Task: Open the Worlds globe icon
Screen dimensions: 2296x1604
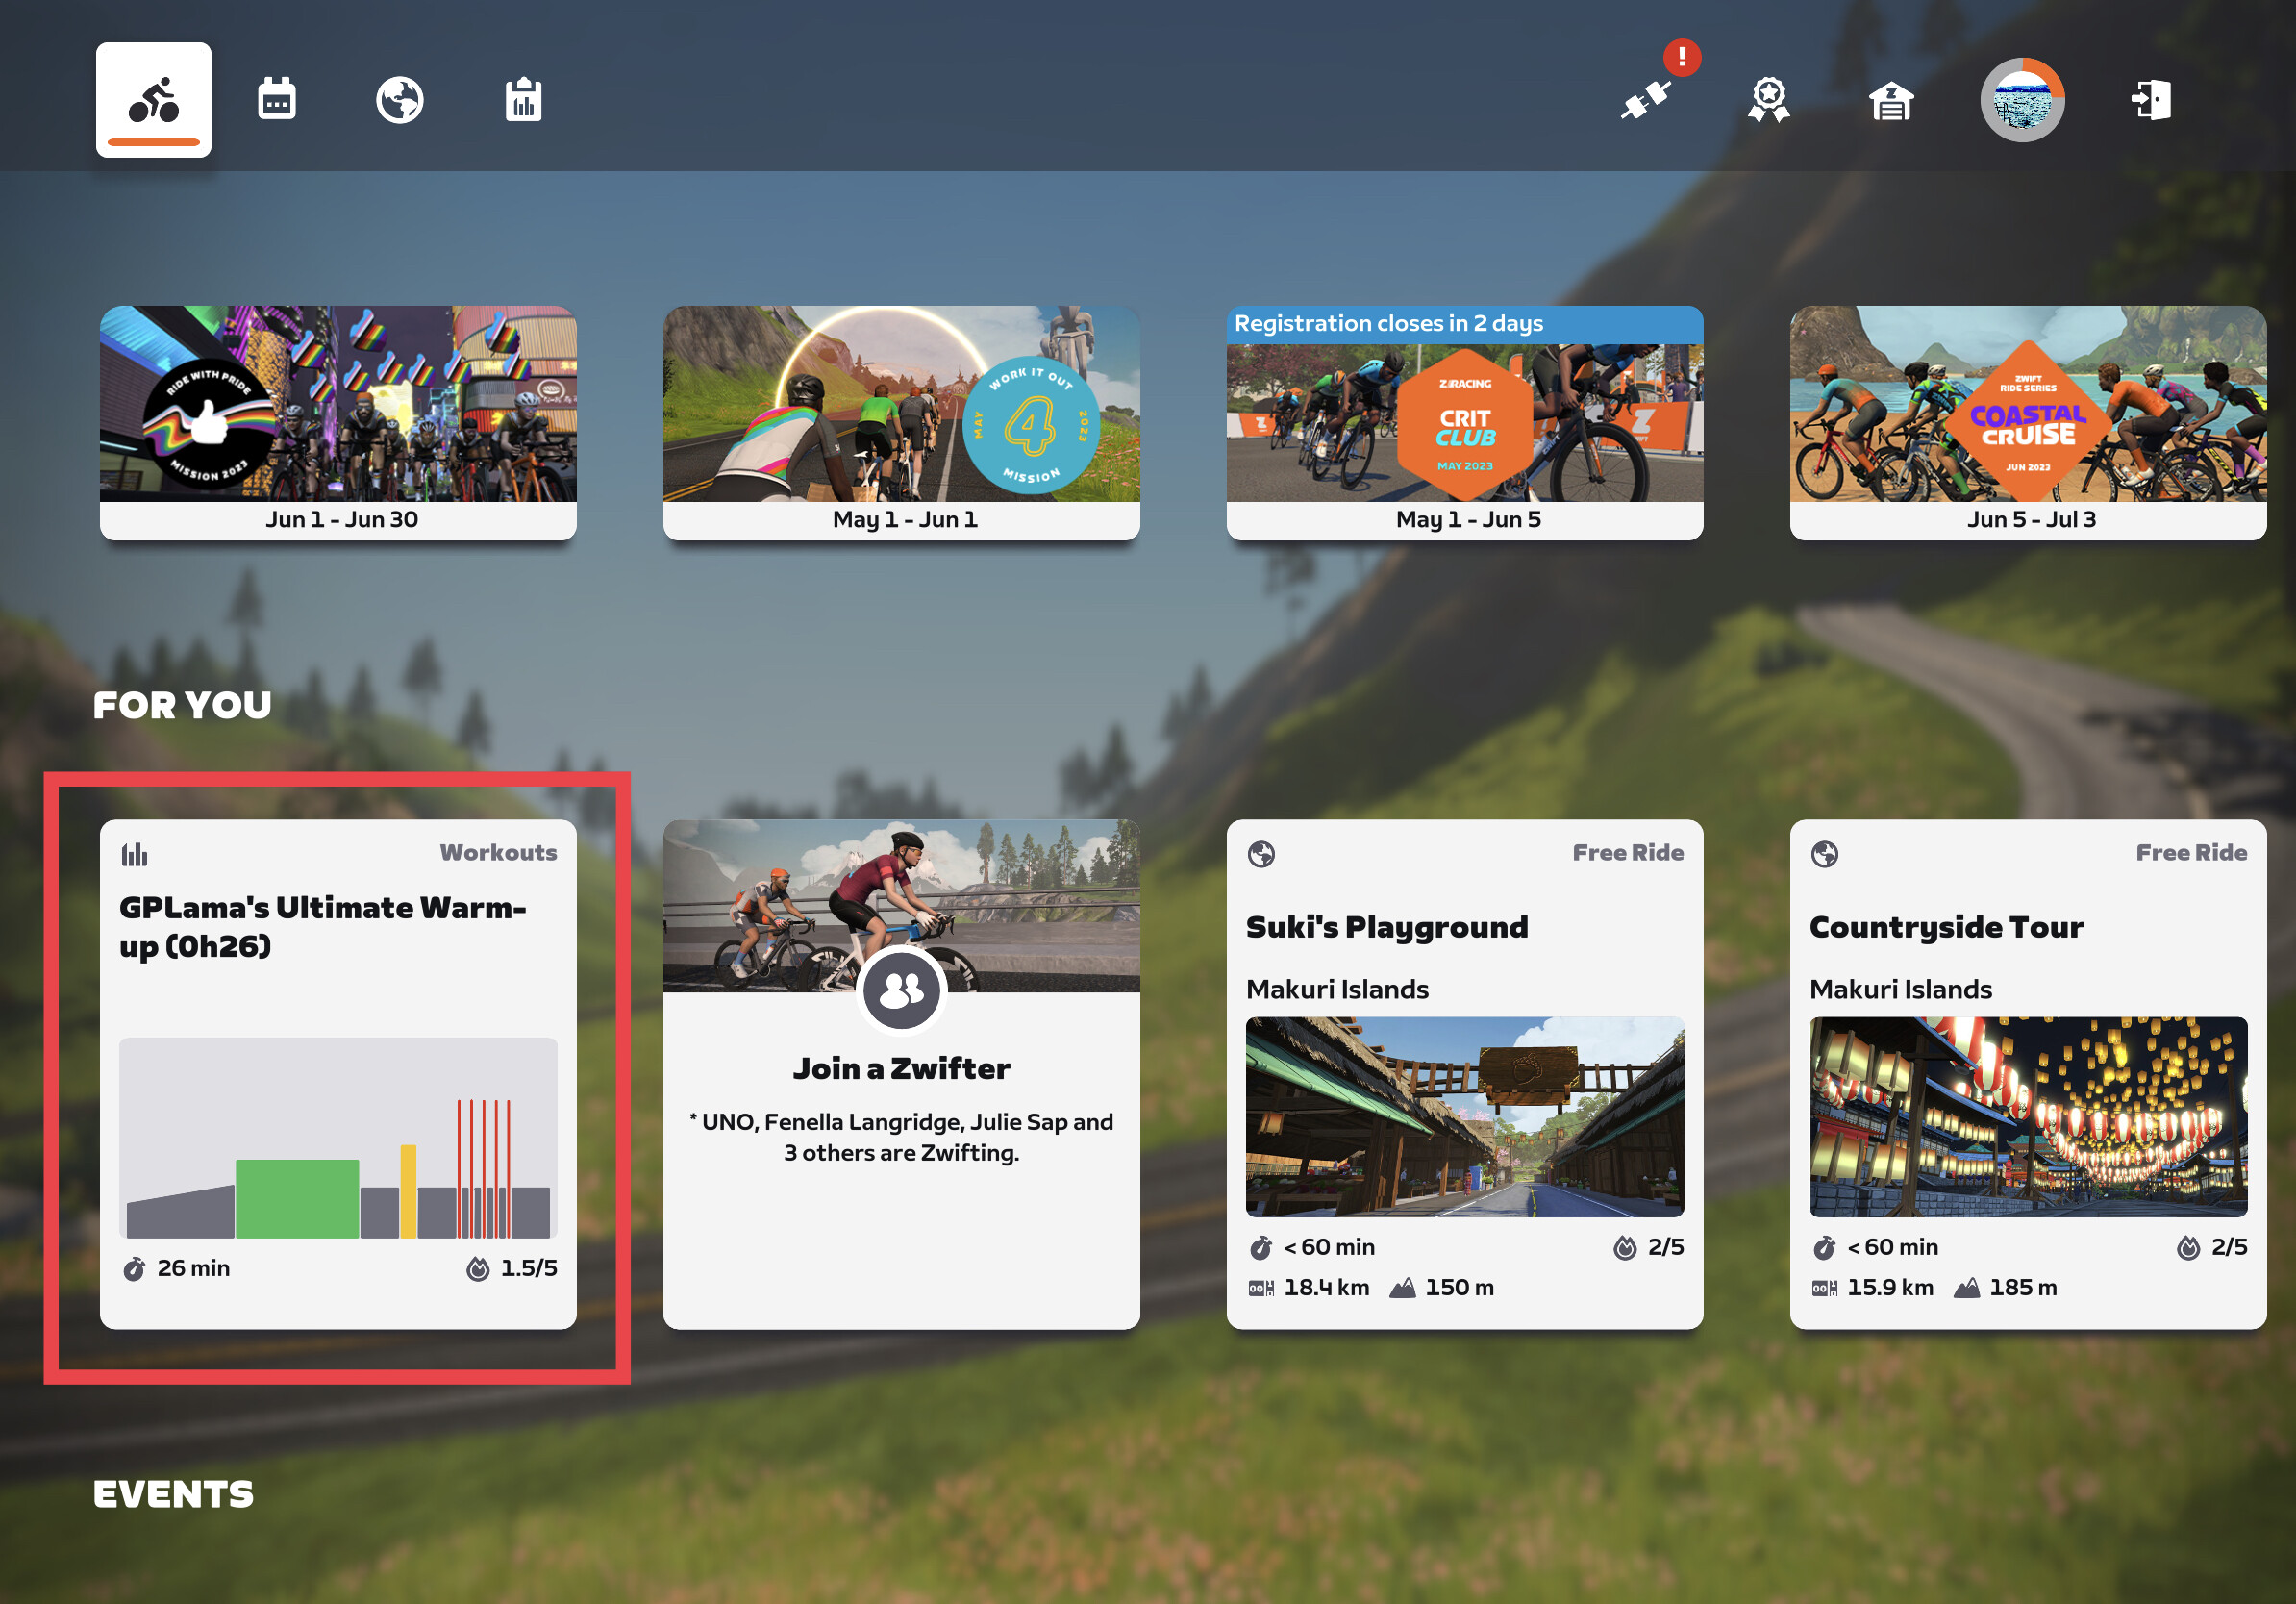Action: tap(399, 100)
